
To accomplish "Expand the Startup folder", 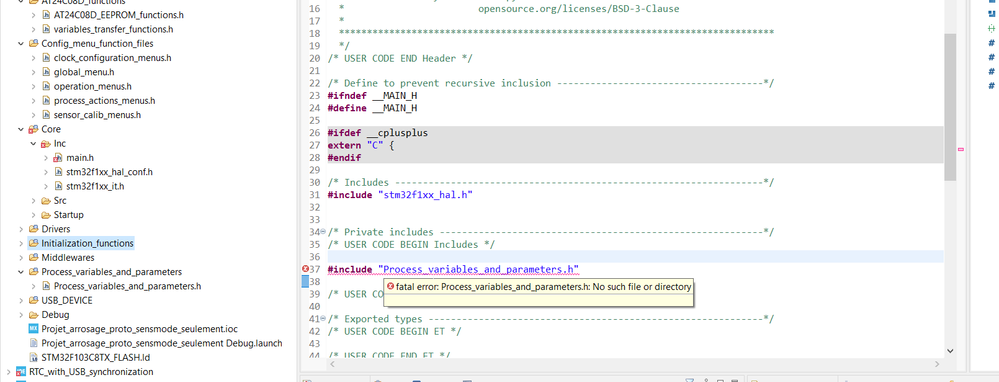I will (33, 215).
